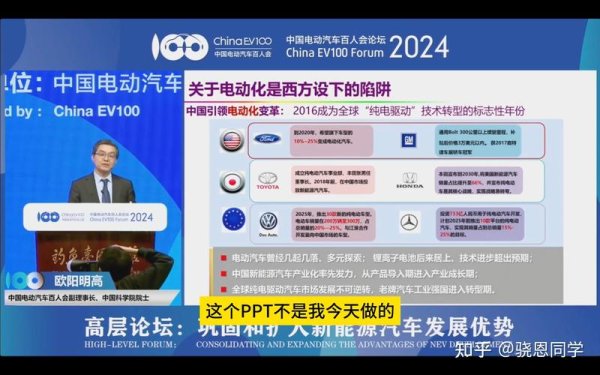The image size is (600, 375).
Task: Click the text box beside Mercedes-Benz logo
Action: (x=480, y=224)
